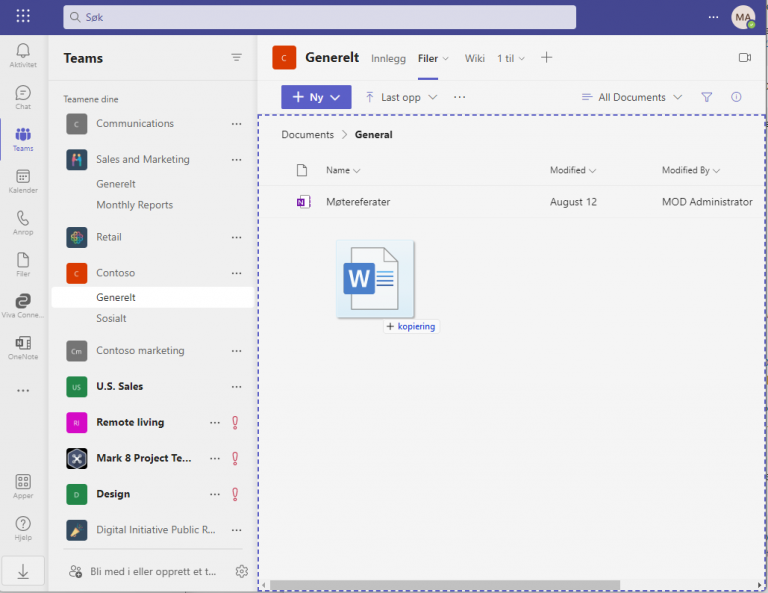
Task: Expand the Modified column sort menu
Action: pyautogui.click(x=573, y=170)
